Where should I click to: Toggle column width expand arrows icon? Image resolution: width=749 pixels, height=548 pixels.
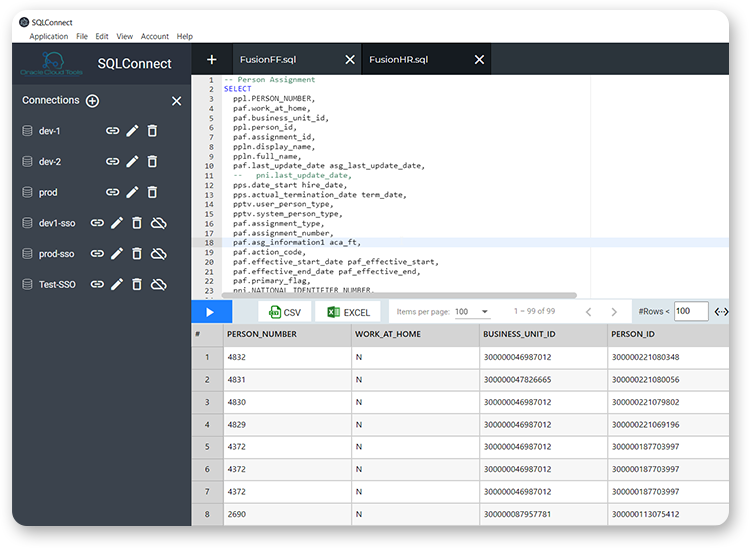tap(721, 312)
